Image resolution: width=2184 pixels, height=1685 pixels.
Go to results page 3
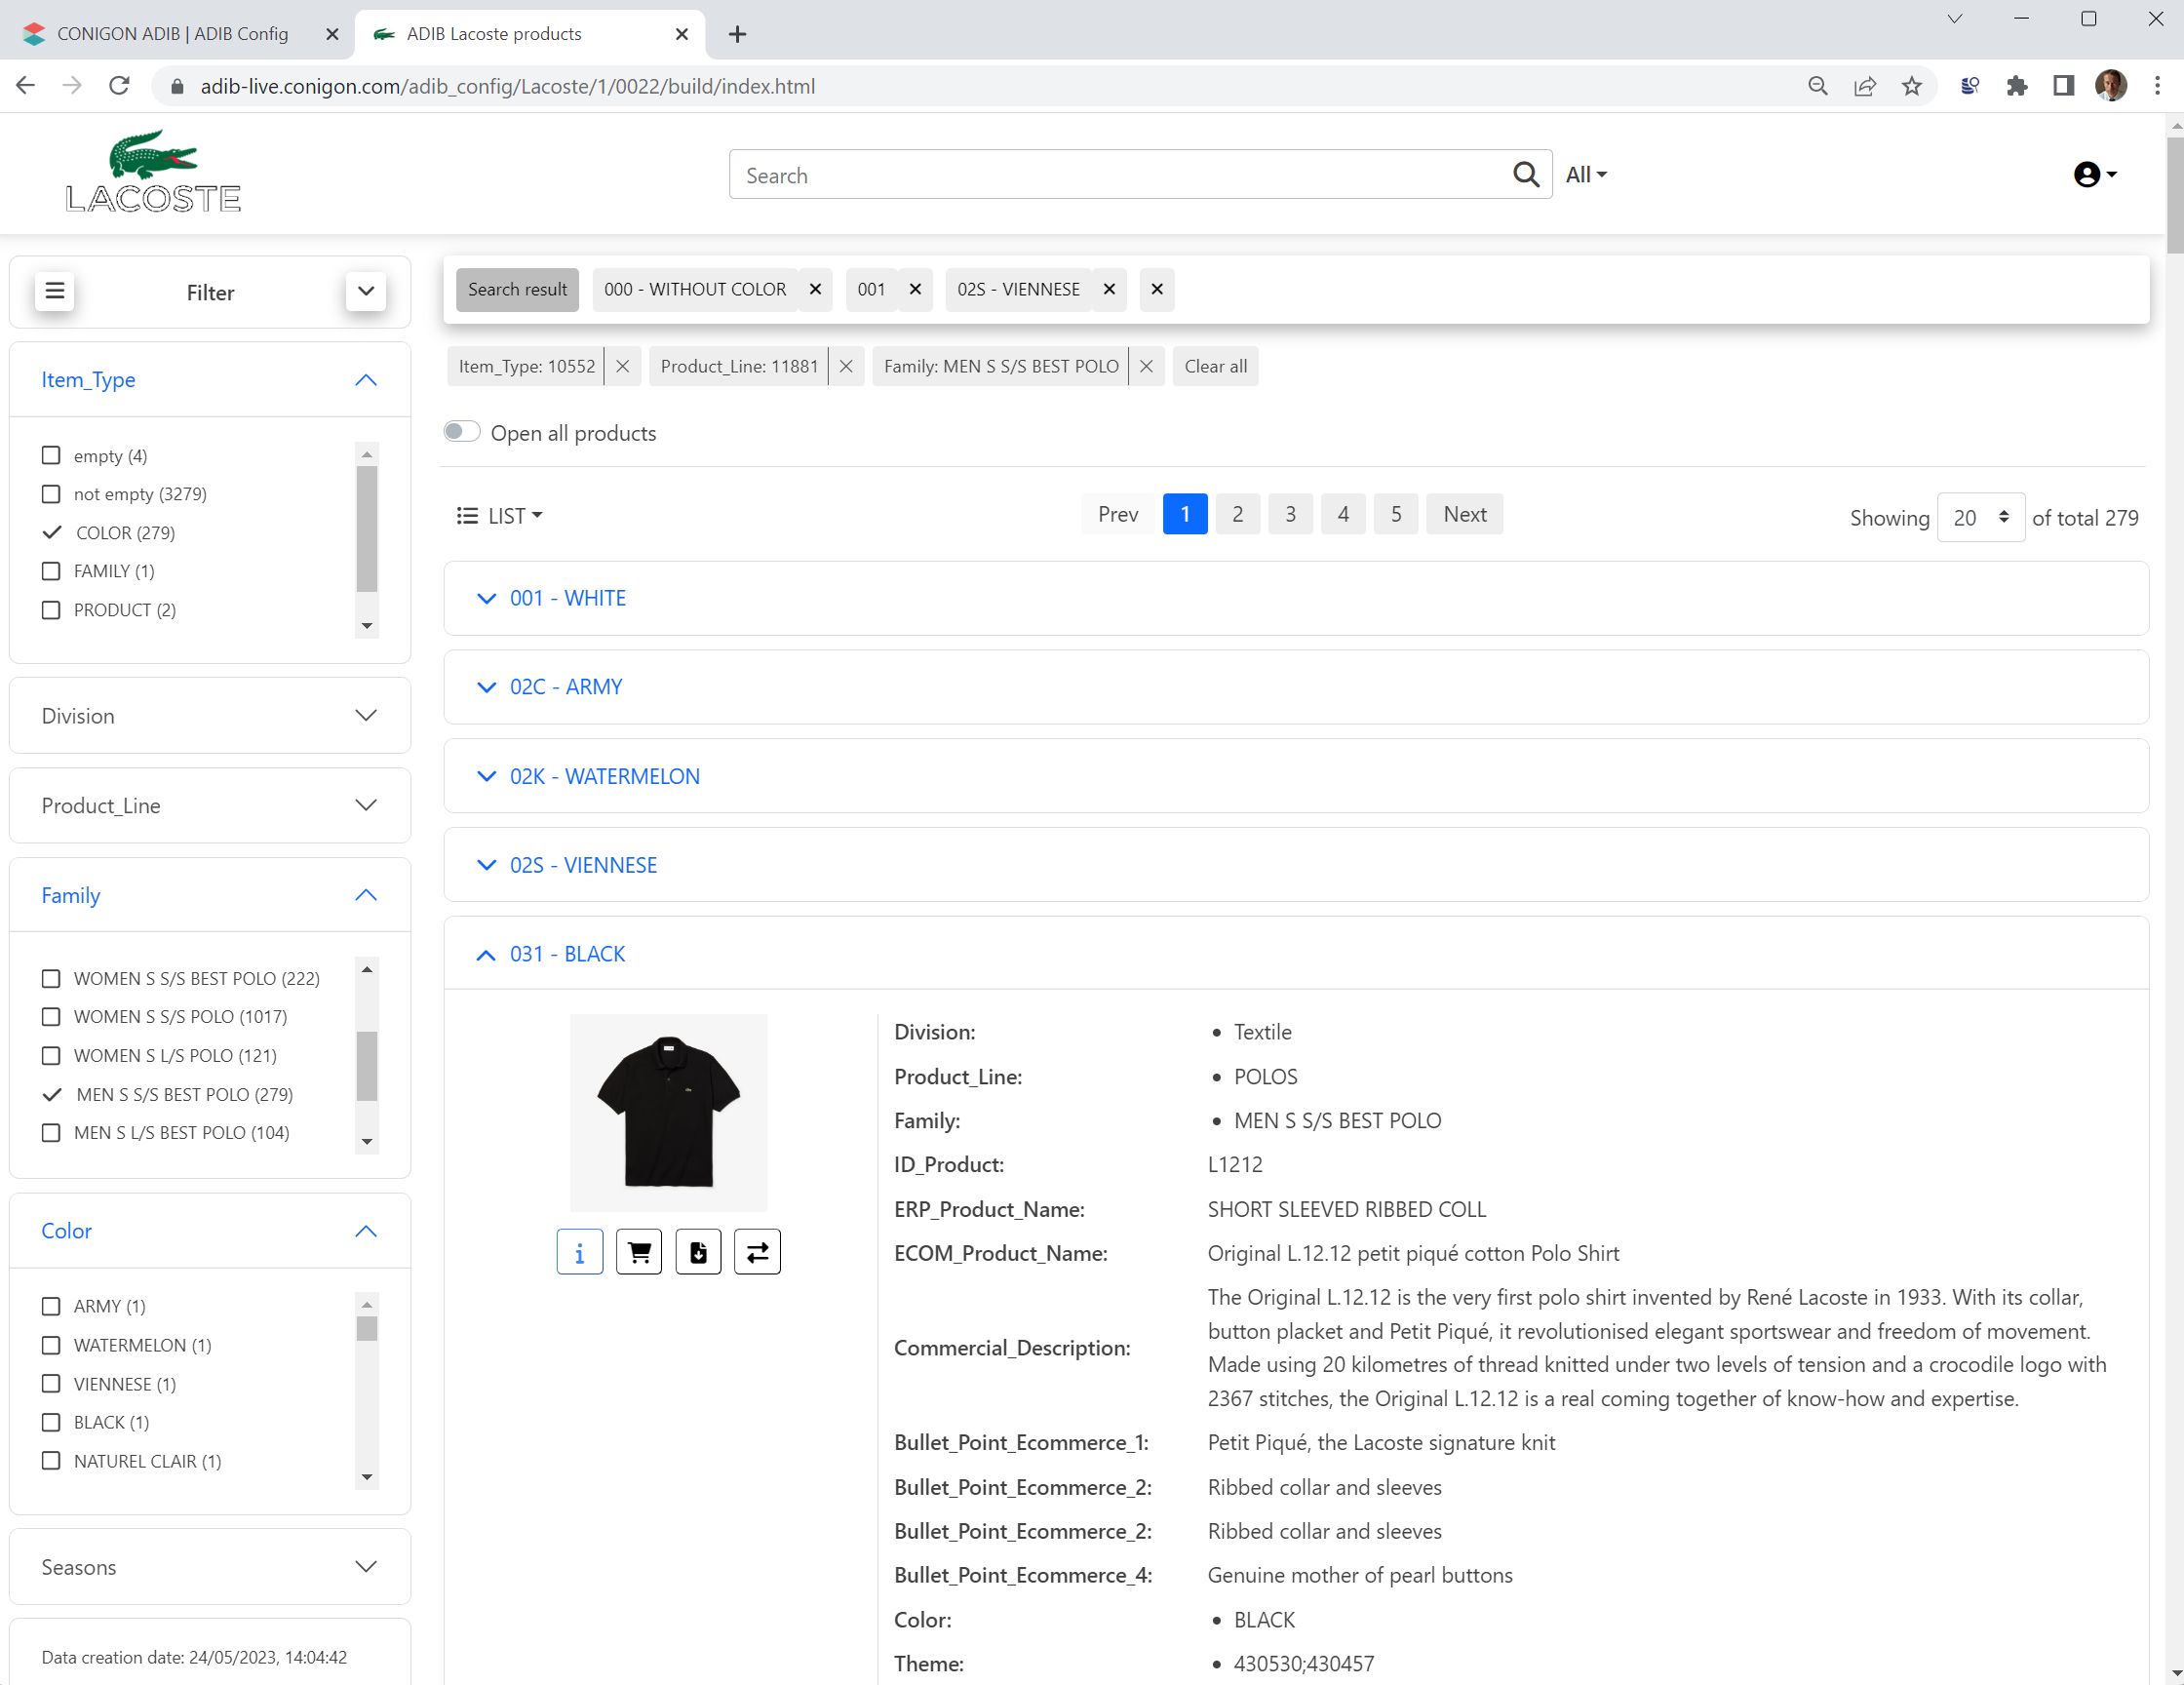(x=1290, y=514)
